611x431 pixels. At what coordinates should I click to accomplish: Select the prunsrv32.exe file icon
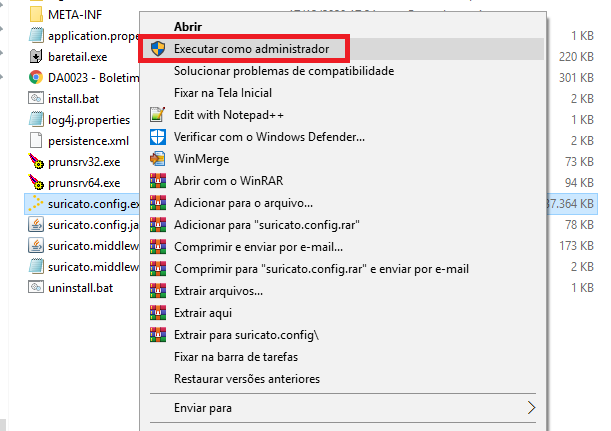[35, 161]
